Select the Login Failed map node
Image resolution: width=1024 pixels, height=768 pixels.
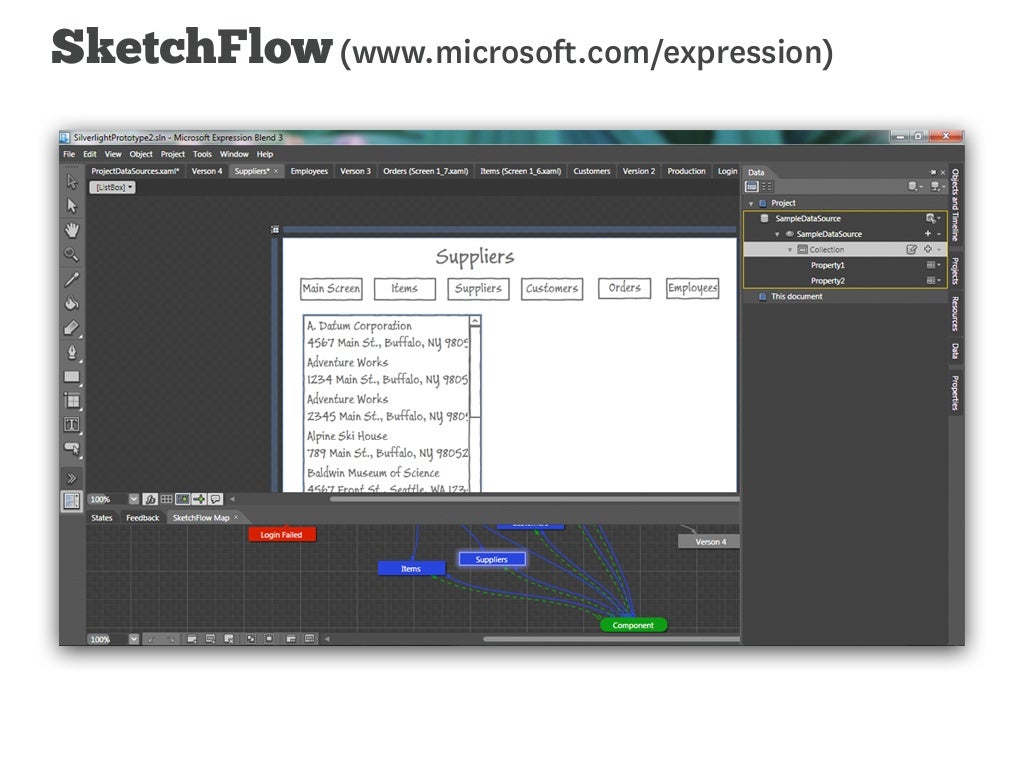pyautogui.click(x=281, y=535)
